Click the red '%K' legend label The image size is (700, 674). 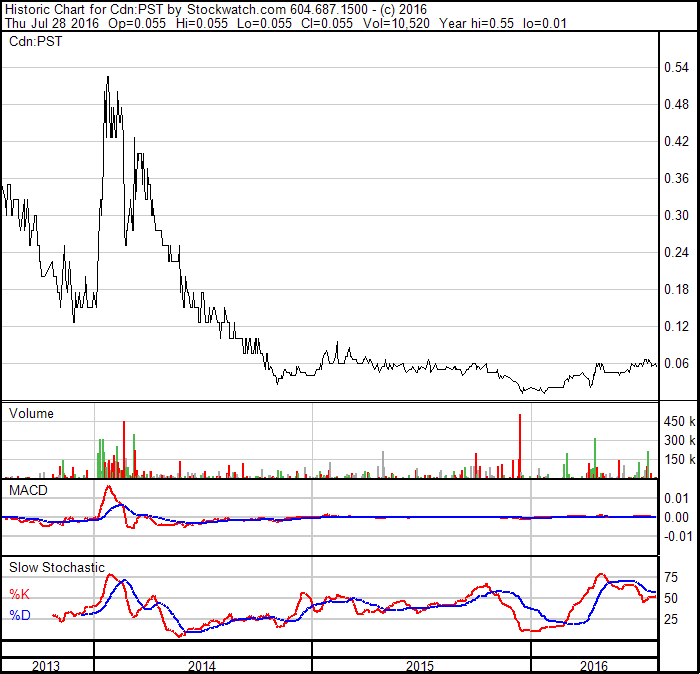tap(19, 595)
